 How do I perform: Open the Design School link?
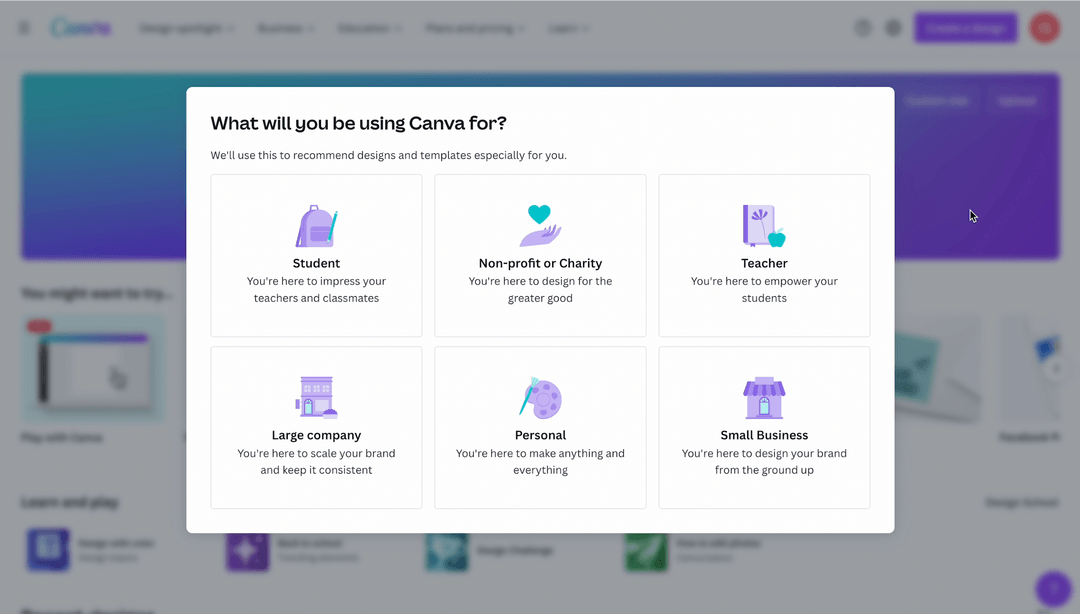point(1021,502)
